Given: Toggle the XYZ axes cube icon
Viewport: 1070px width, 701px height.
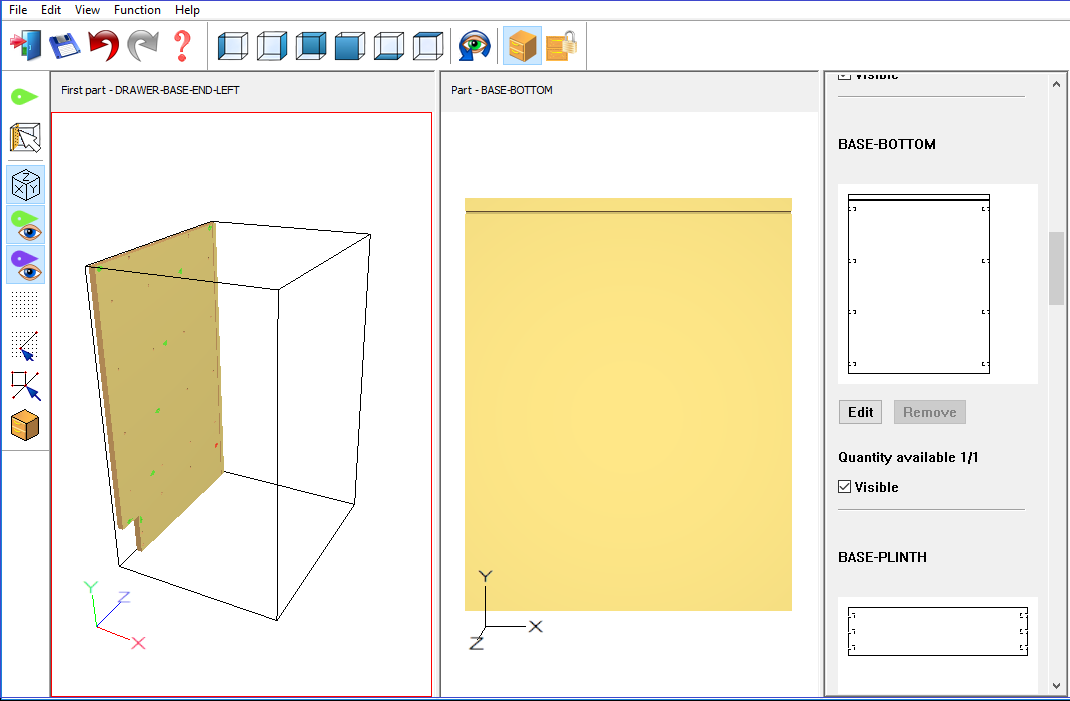Looking at the screenshot, I should [26, 185].
